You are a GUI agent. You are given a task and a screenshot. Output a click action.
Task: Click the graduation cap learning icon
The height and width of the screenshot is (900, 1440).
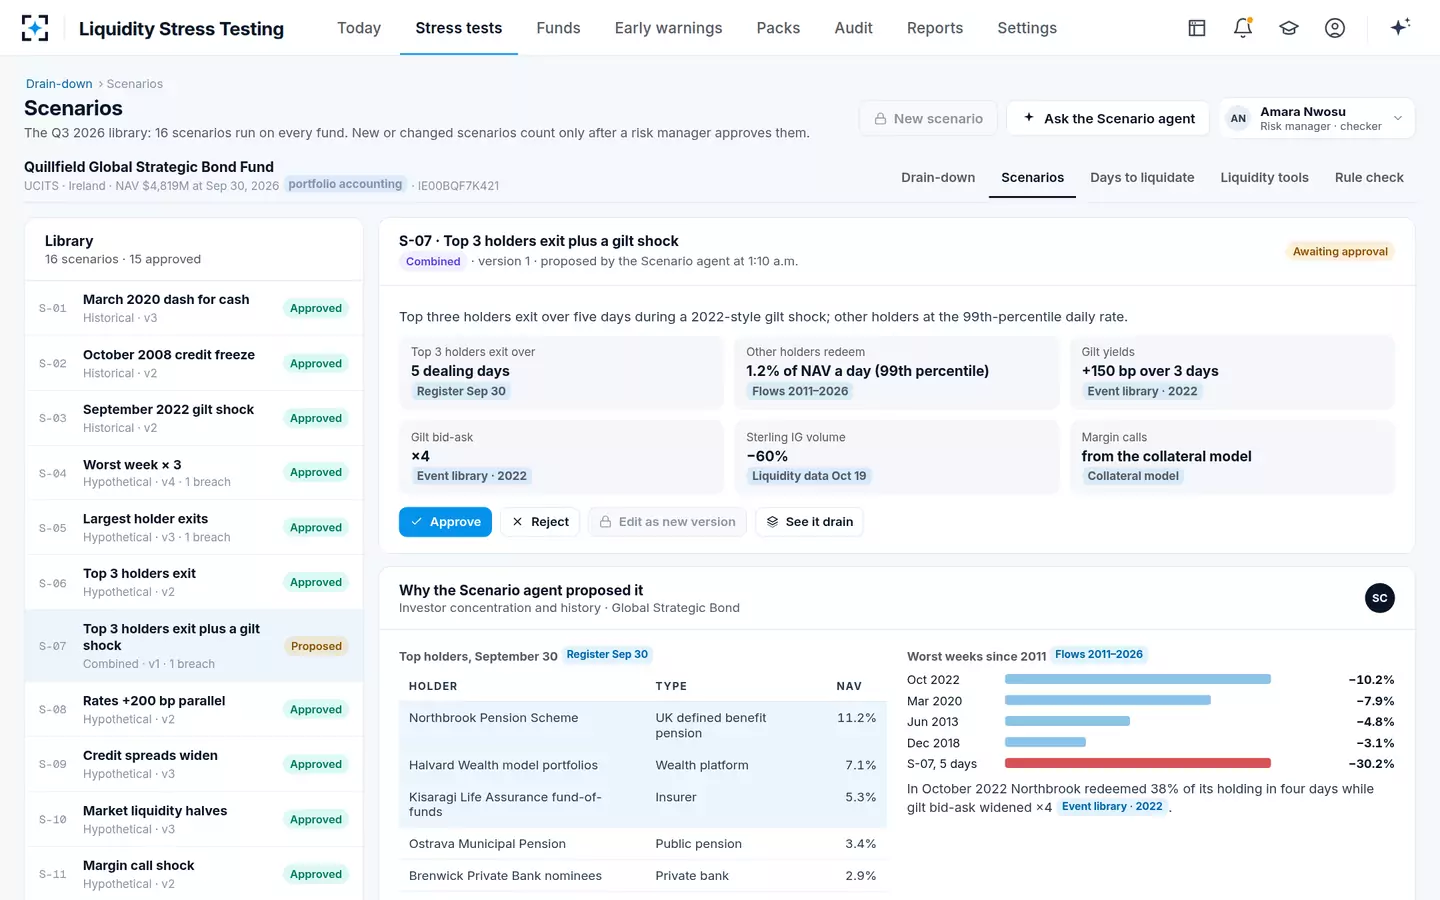point(1289,28)
